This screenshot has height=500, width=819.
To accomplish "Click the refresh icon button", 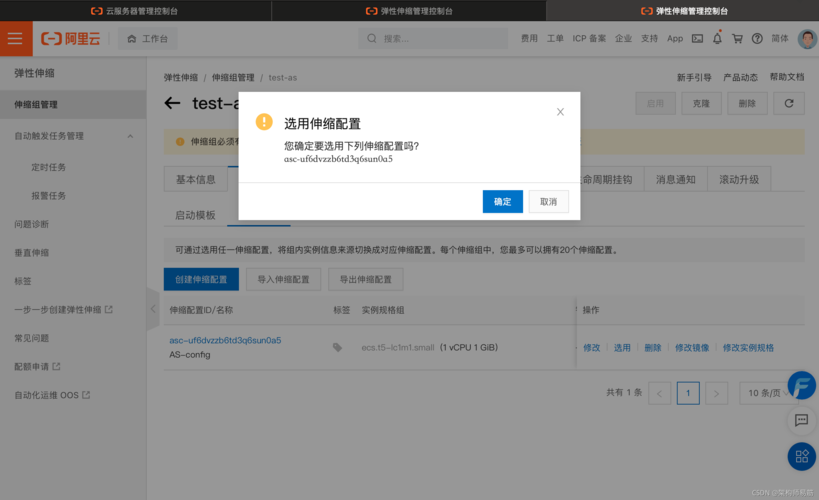I will coord(789,103).
